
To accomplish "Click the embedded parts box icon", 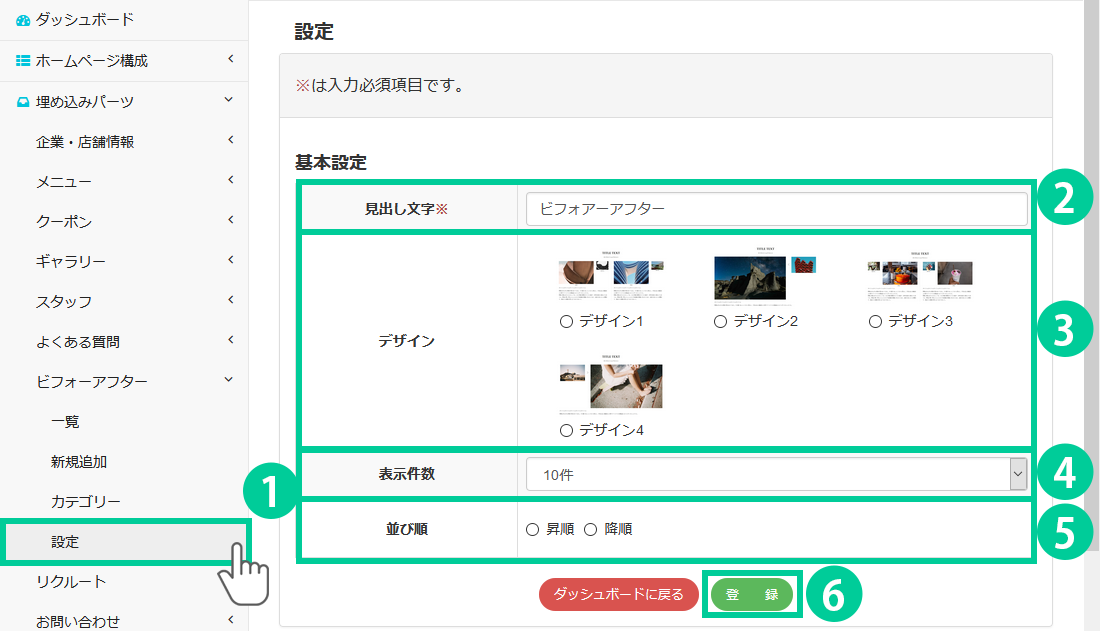I will coord(23,102).
